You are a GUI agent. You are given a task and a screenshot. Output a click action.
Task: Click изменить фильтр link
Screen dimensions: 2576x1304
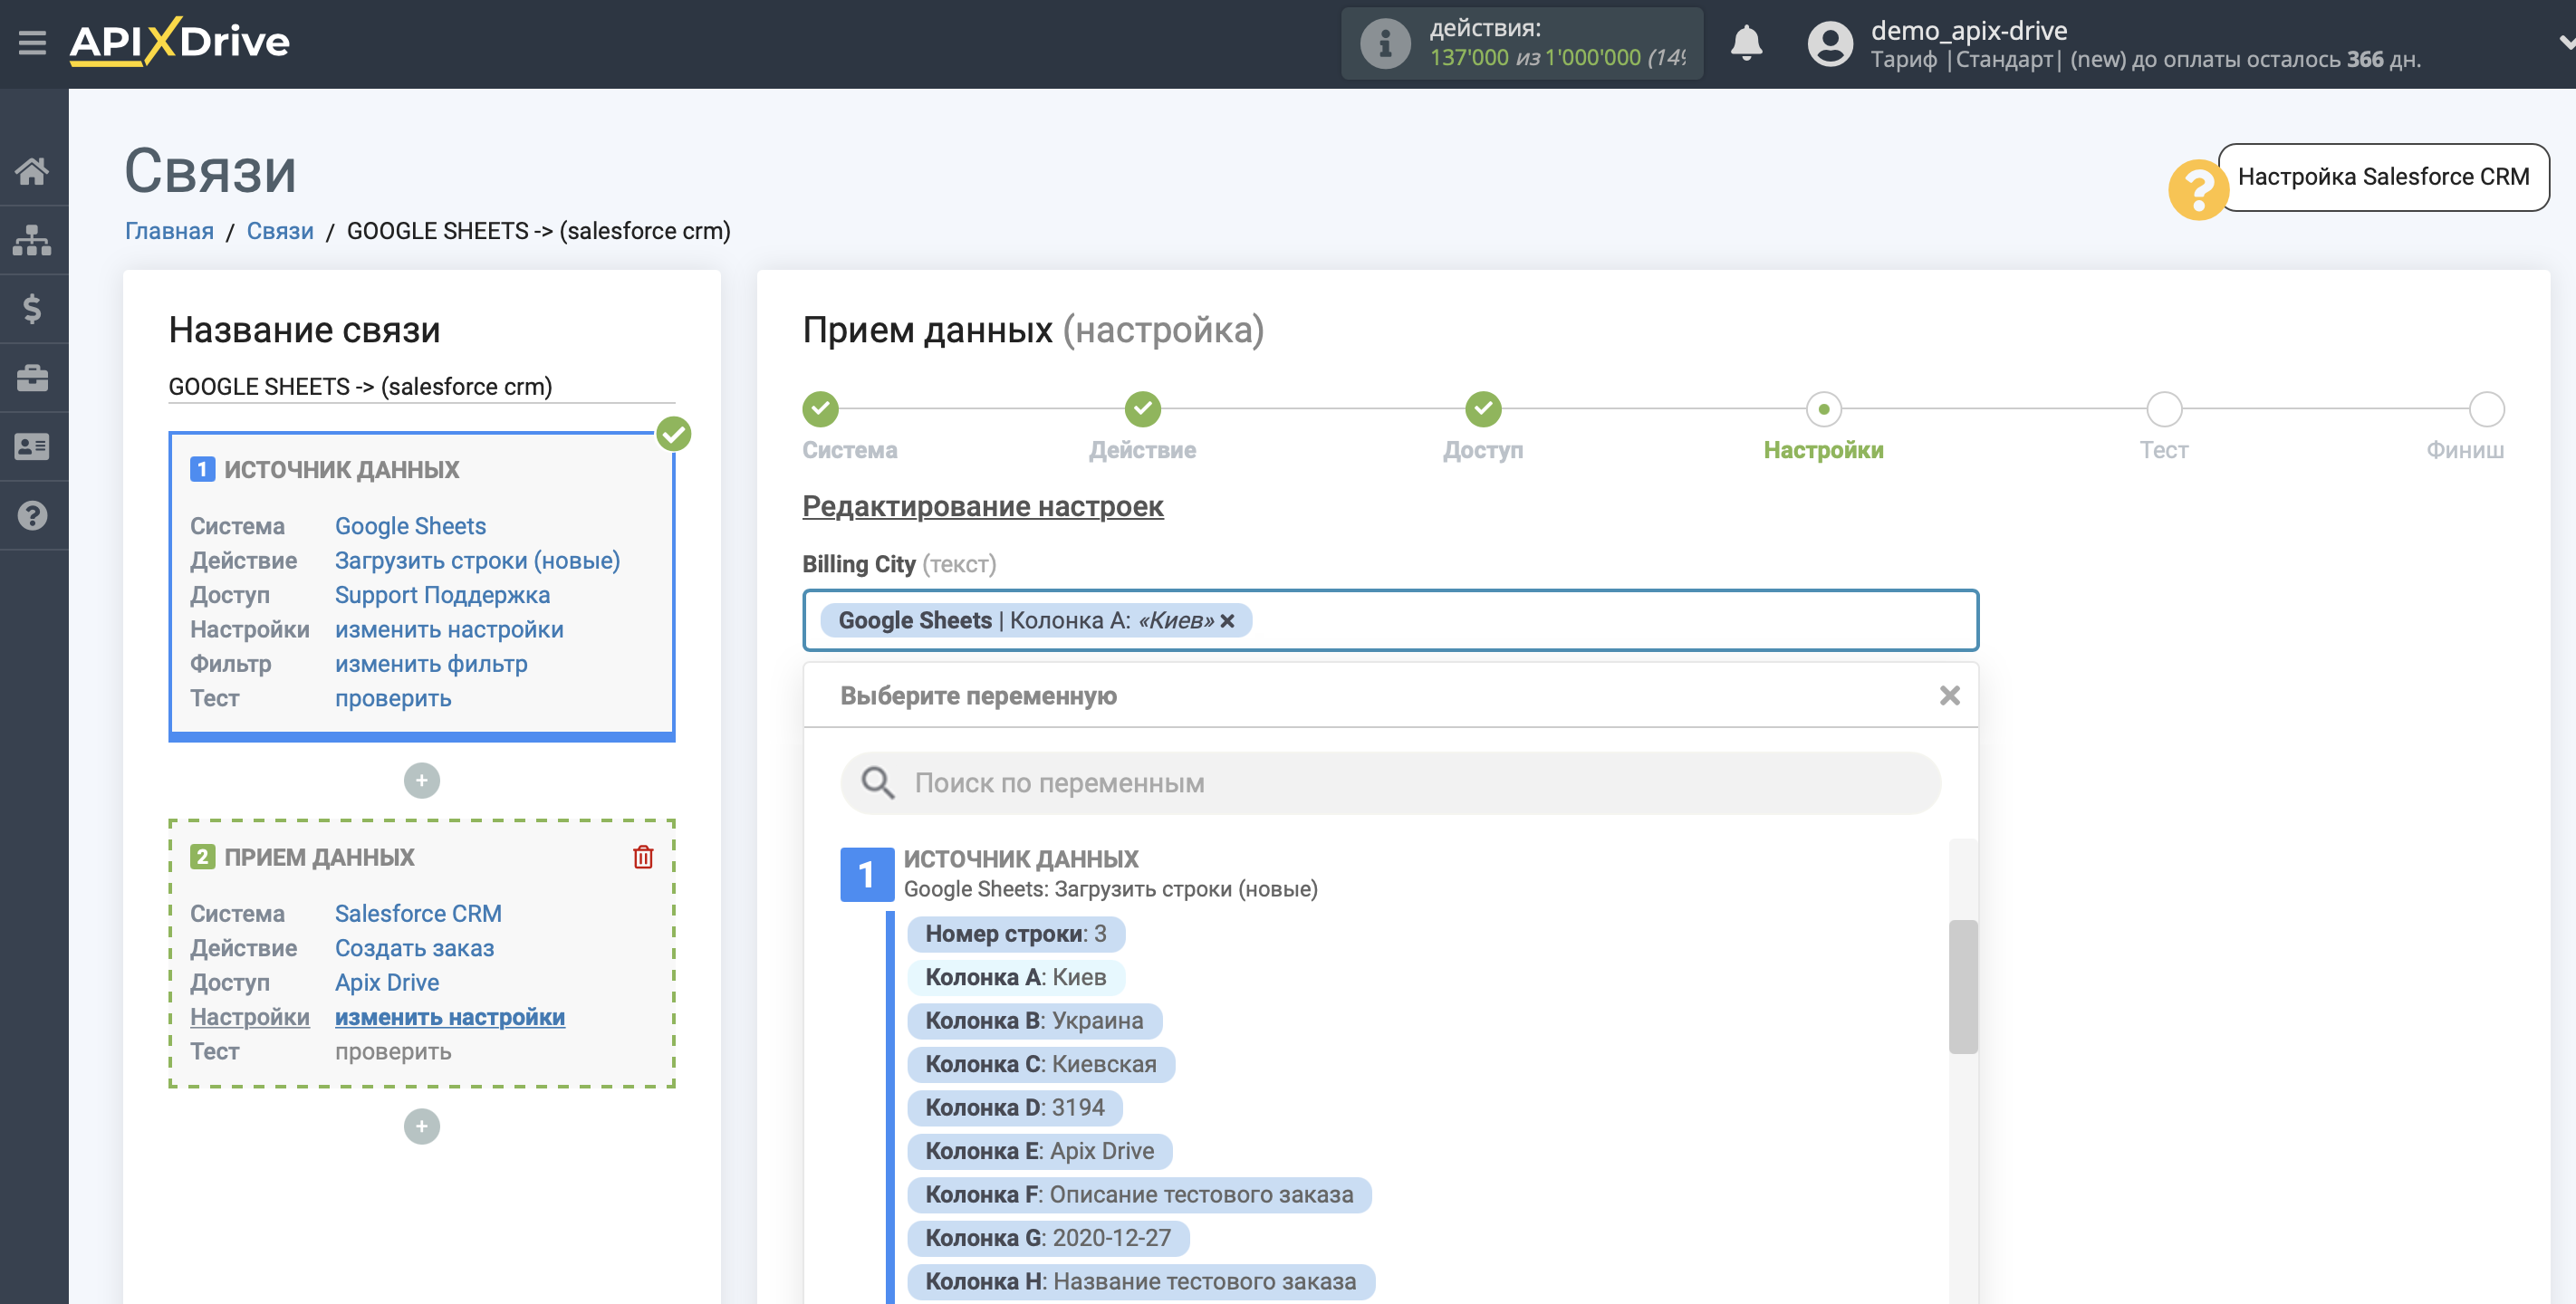point(431,664)
